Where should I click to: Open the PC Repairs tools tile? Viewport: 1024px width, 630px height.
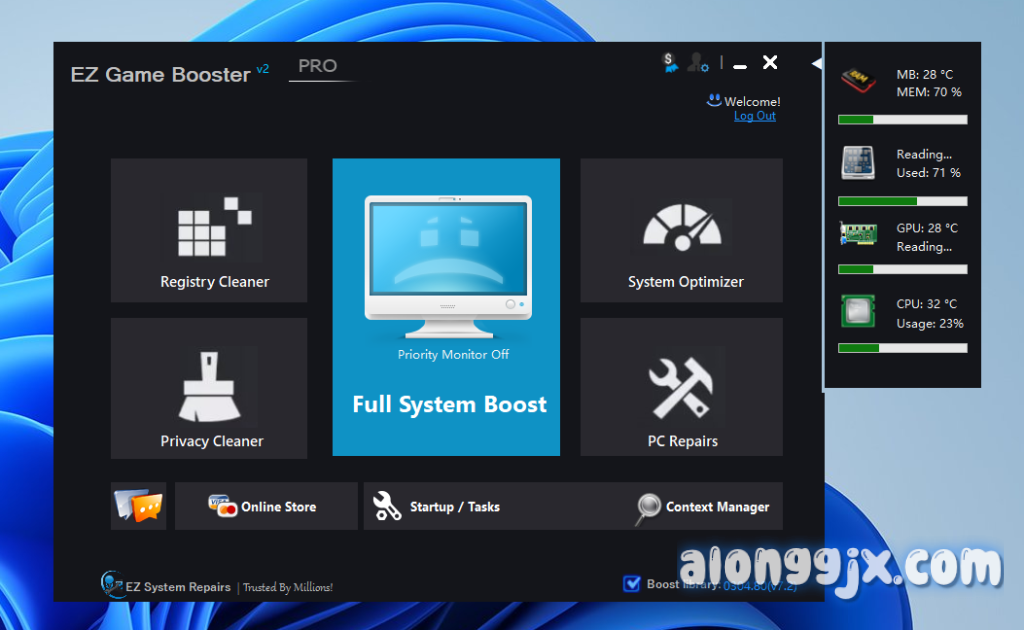(681, 389)
